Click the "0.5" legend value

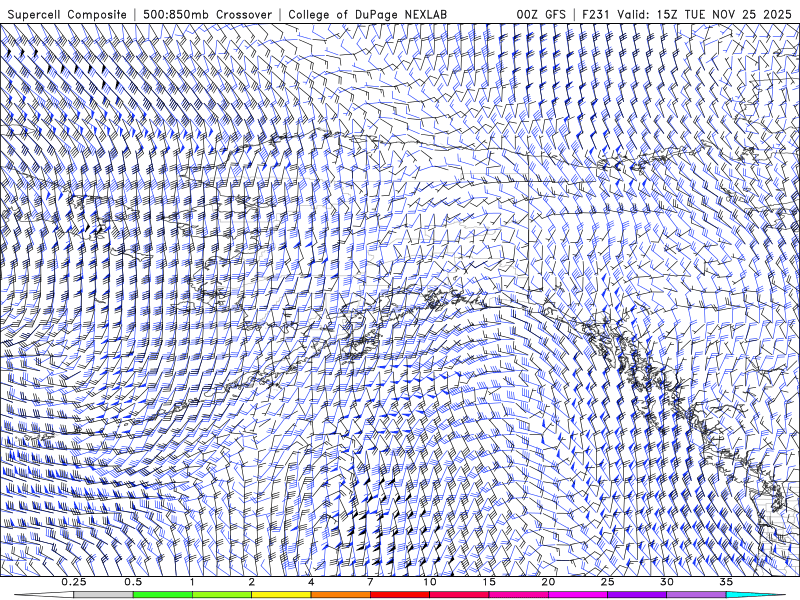point(133,582)
